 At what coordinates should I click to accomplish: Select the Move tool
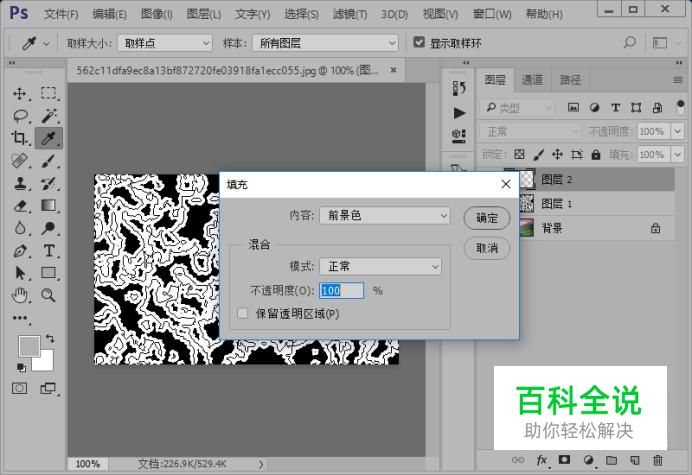coord(19,94)
